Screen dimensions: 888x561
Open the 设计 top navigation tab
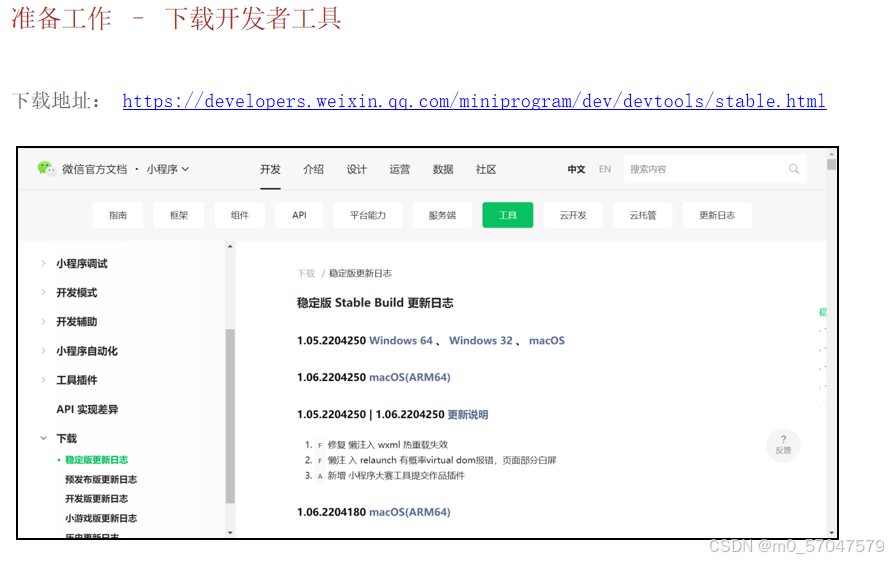point(356,169)
